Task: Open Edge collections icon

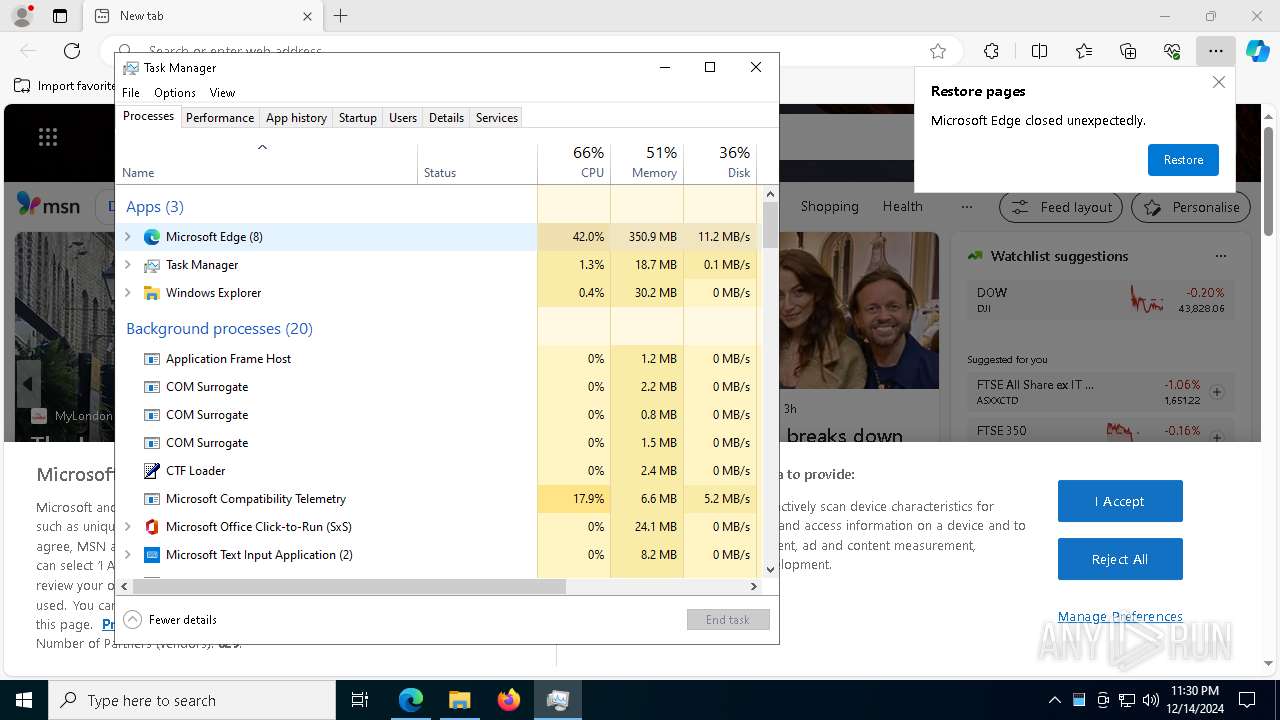Action: [1128, 51]
